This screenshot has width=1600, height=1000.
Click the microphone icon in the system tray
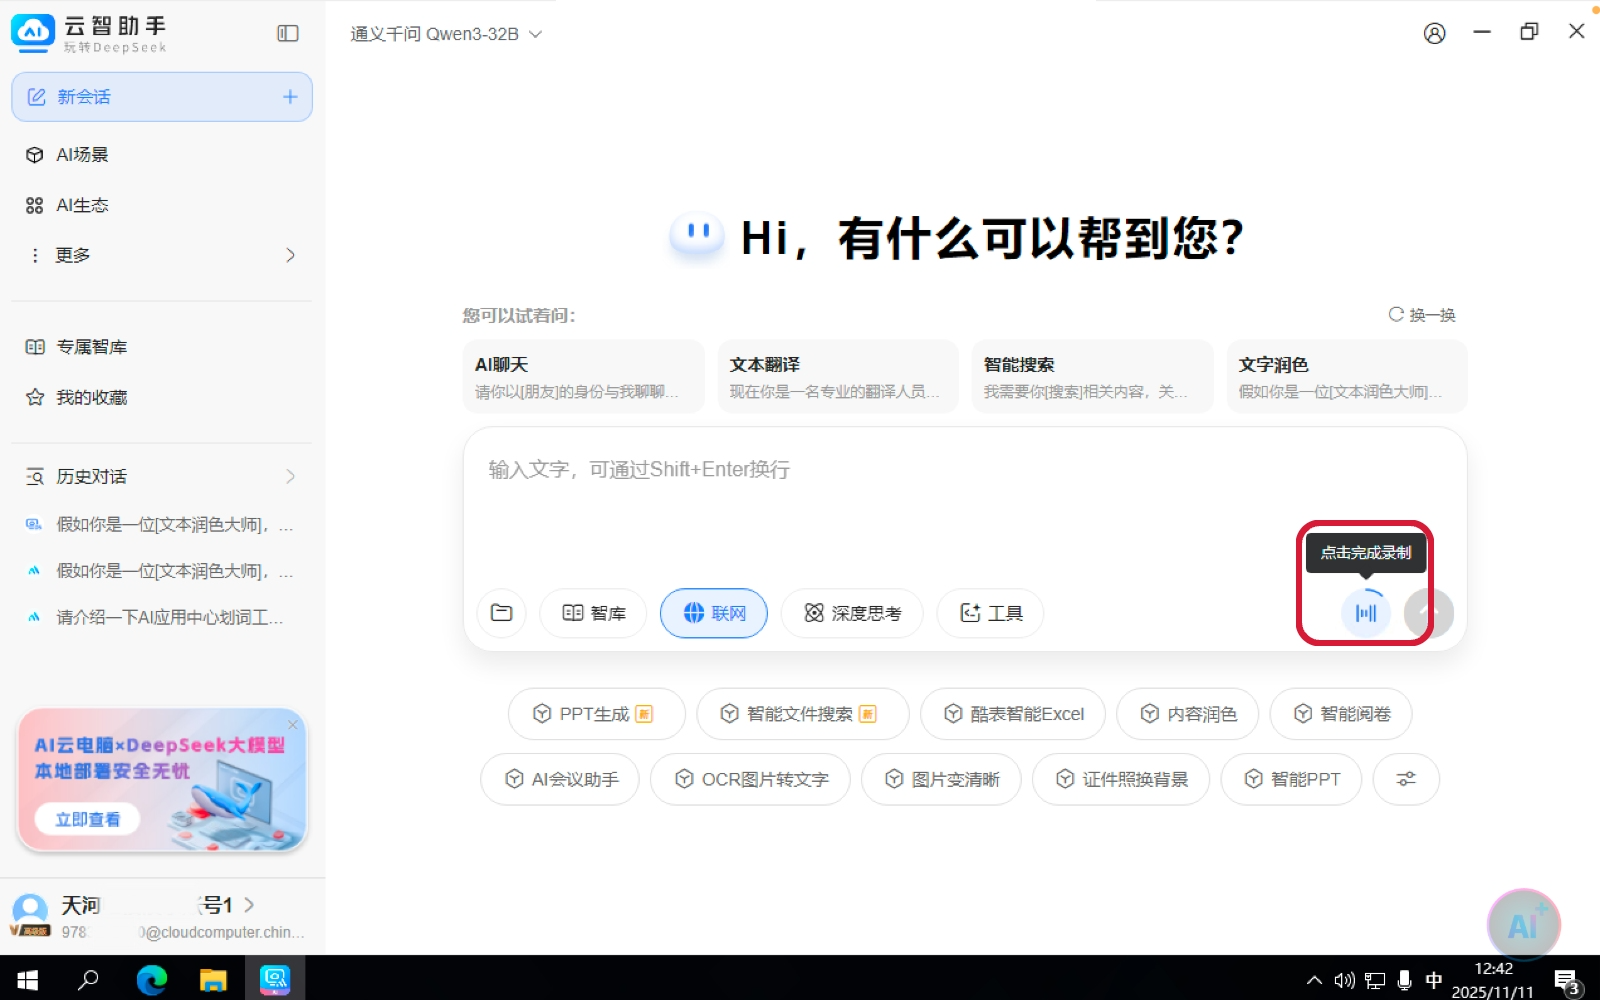click(x=1405, y=980)
